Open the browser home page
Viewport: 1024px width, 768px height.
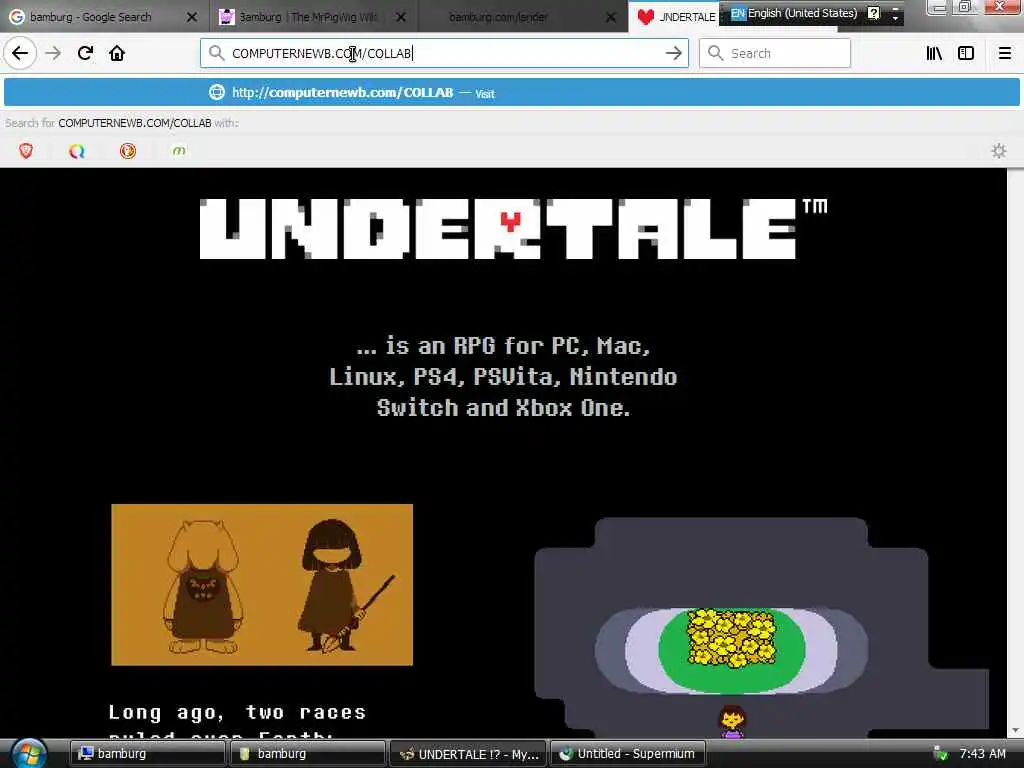[x=117, y=53]
